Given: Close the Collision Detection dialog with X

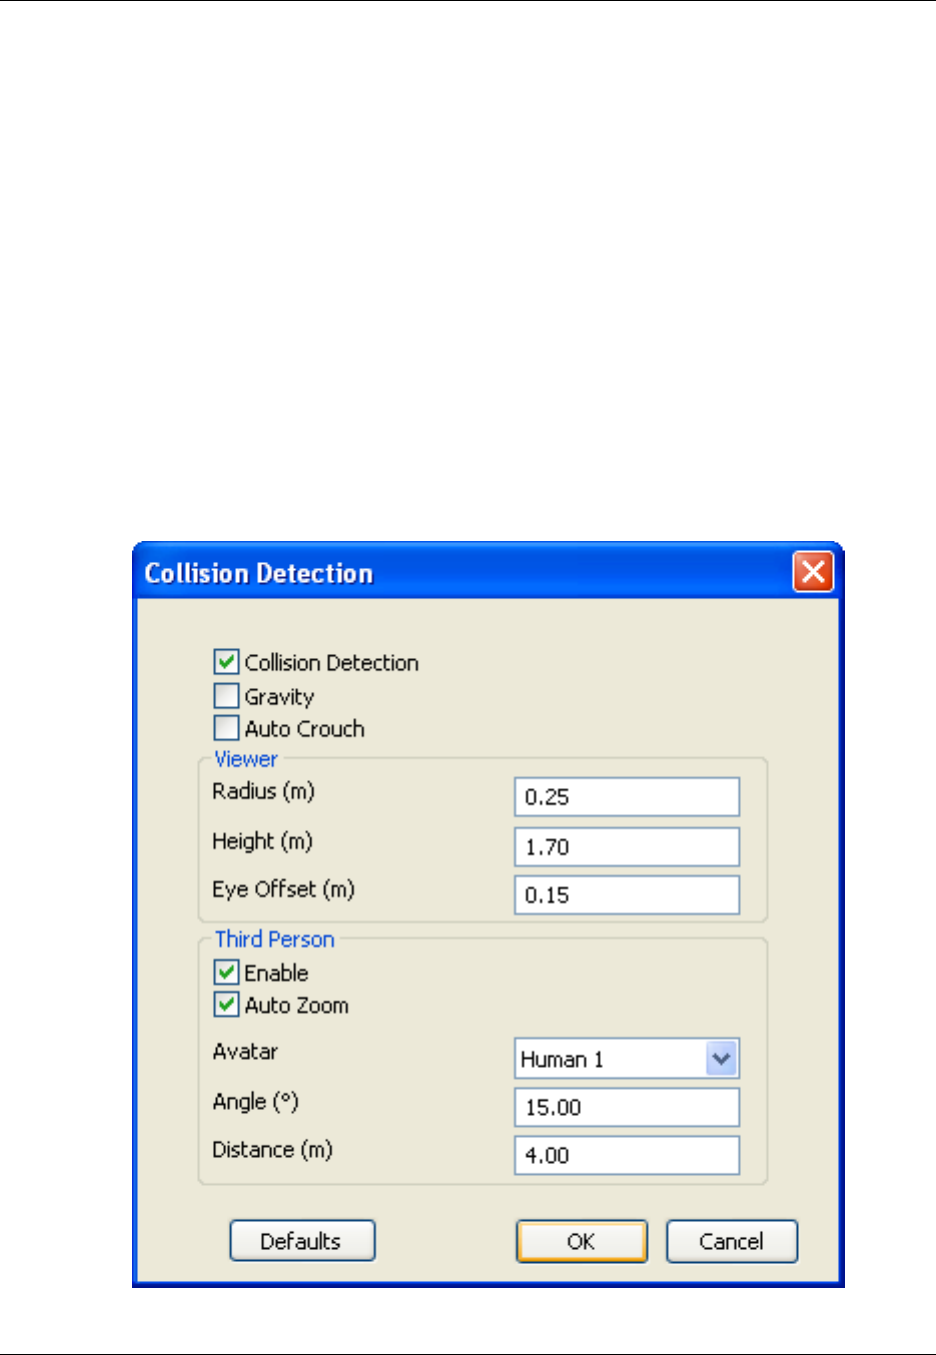Looking at the screenshot, I should (813, 572).
